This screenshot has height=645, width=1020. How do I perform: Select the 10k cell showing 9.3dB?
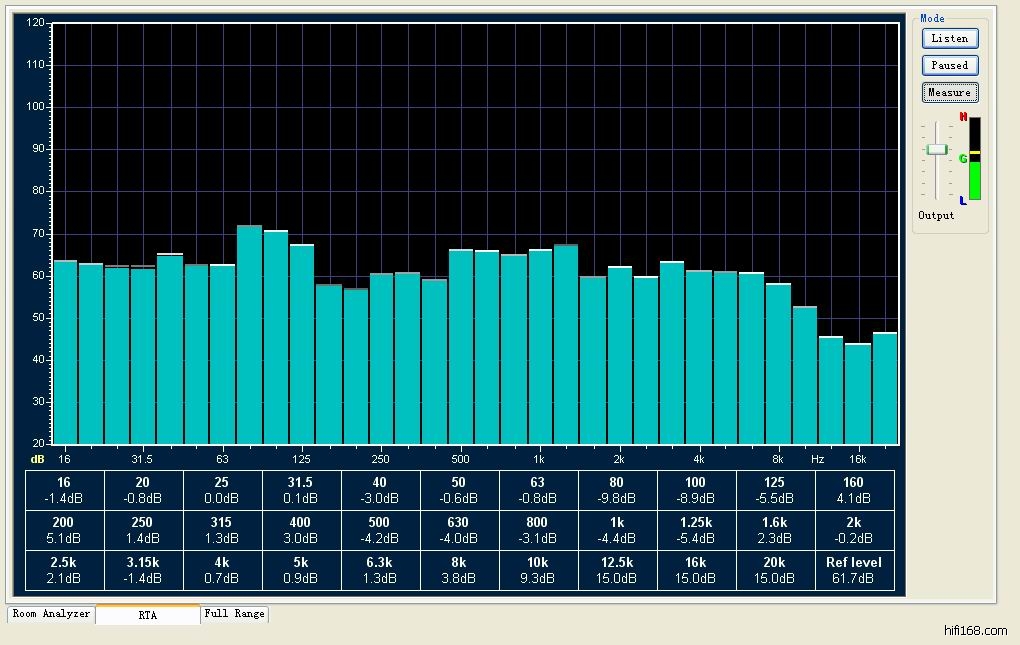click(x=538, y=570)
